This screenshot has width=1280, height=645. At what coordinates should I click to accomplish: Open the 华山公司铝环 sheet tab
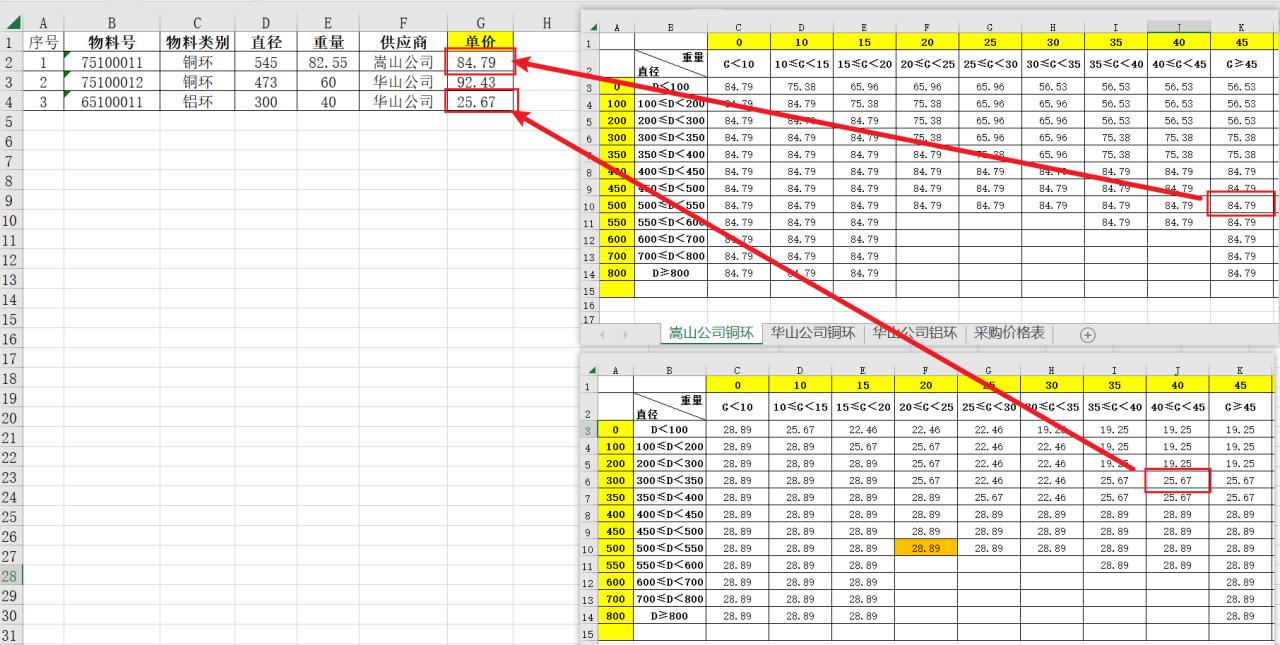(915, 334)
